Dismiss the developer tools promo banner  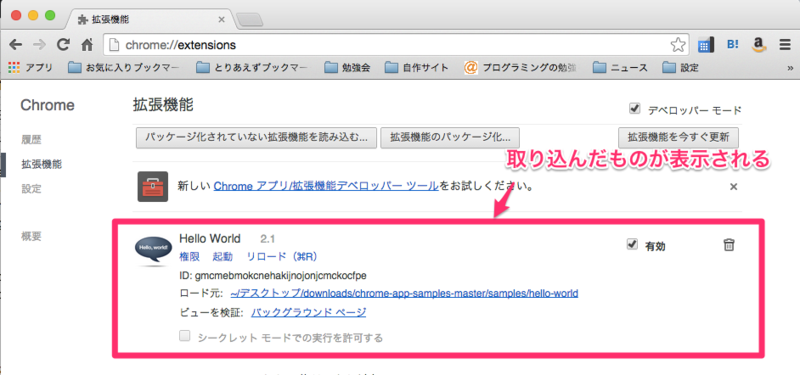[733, 187]
